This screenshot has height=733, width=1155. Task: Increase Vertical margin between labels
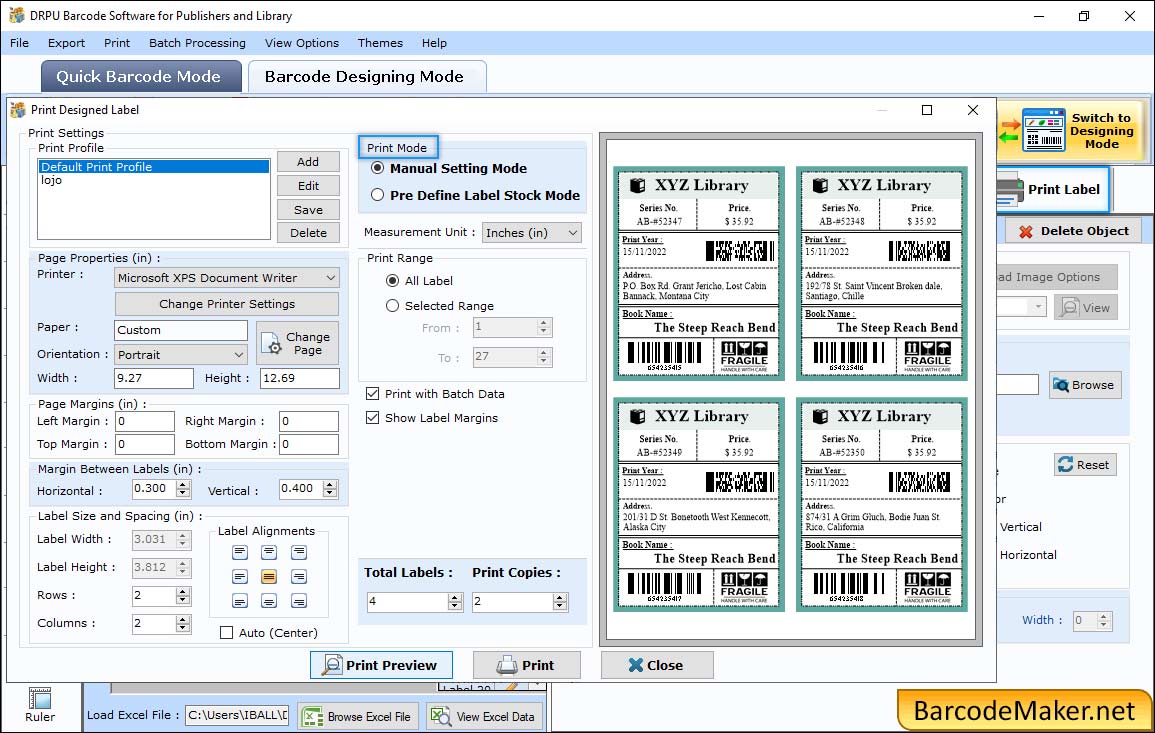point(331,484)
